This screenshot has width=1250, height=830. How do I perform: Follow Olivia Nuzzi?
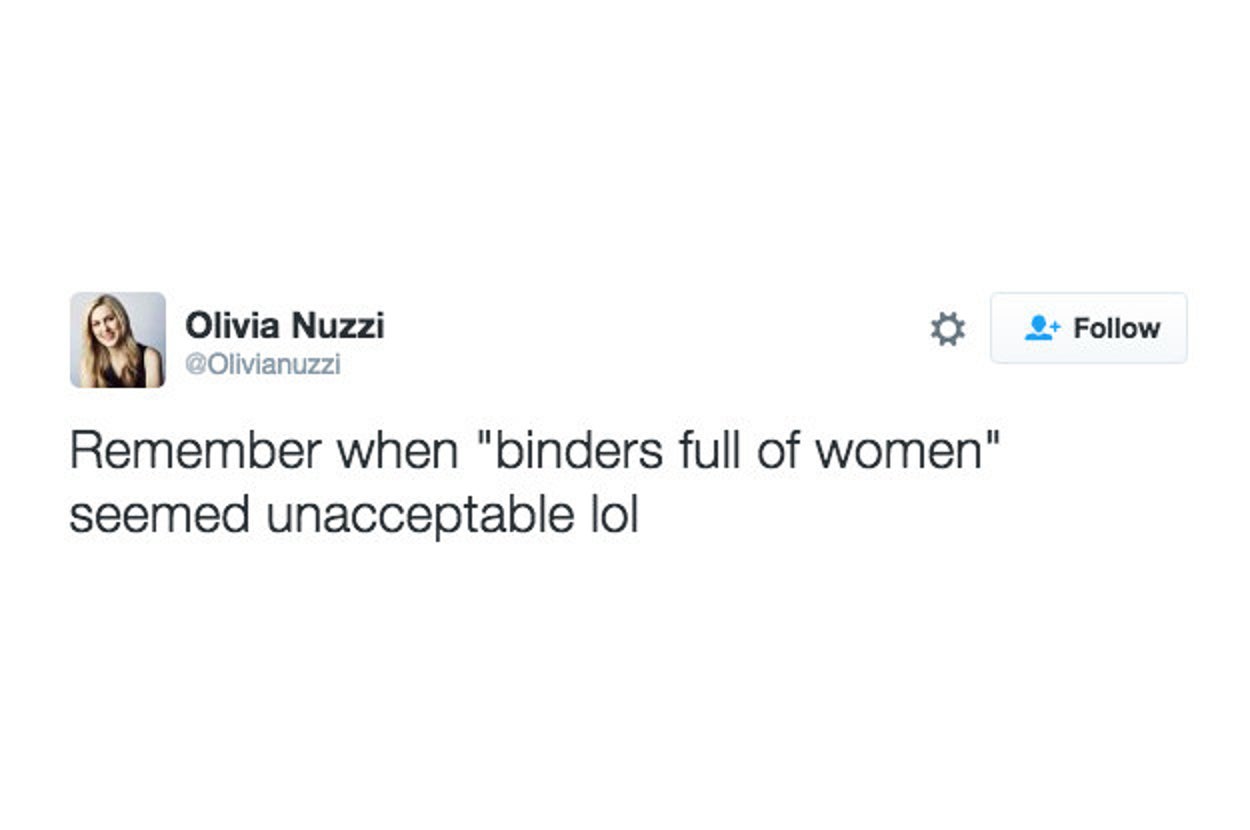click(x=1088, y=328)
